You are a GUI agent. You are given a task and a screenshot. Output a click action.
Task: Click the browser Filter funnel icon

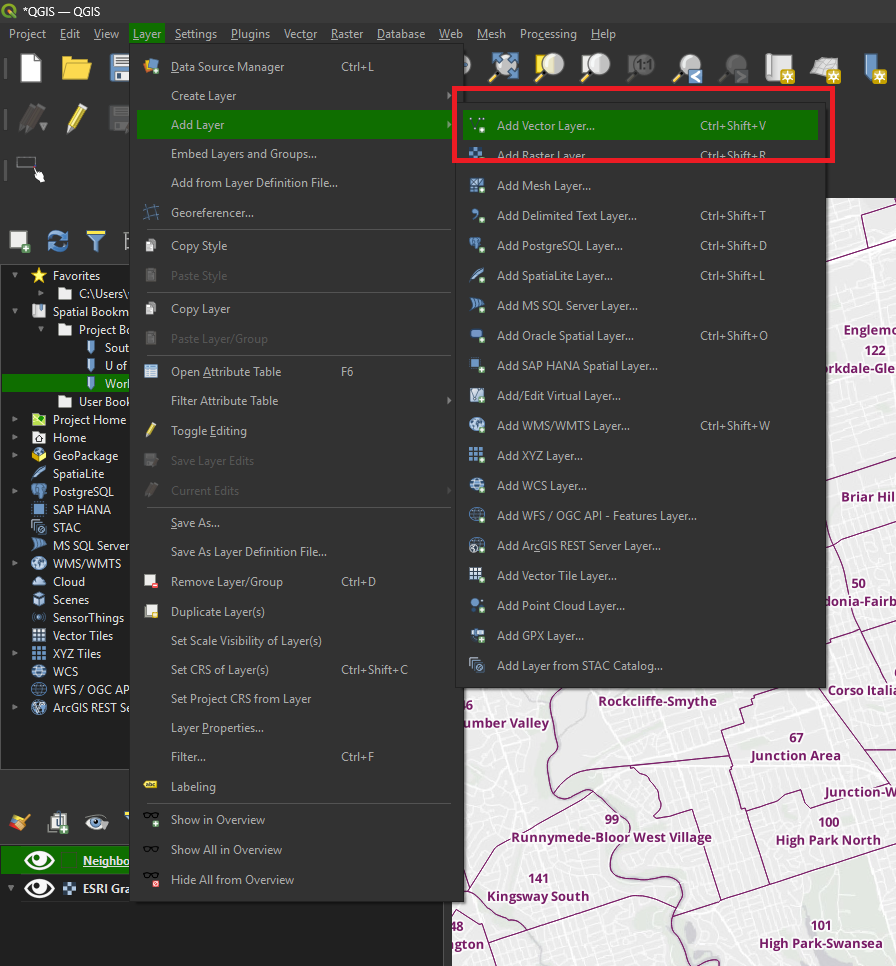(x=96, y=241)
